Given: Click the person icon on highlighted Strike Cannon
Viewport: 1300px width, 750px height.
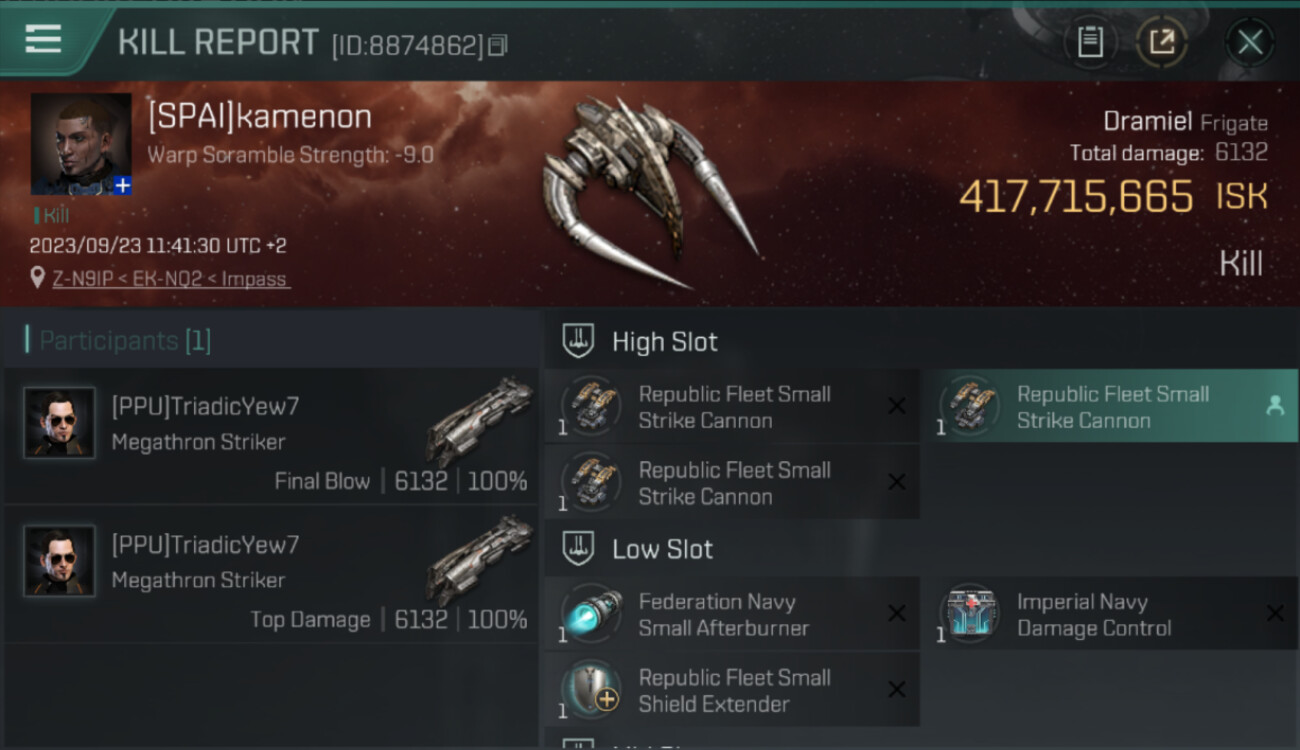Looking at the screenshot, I should coord(1275,405).
